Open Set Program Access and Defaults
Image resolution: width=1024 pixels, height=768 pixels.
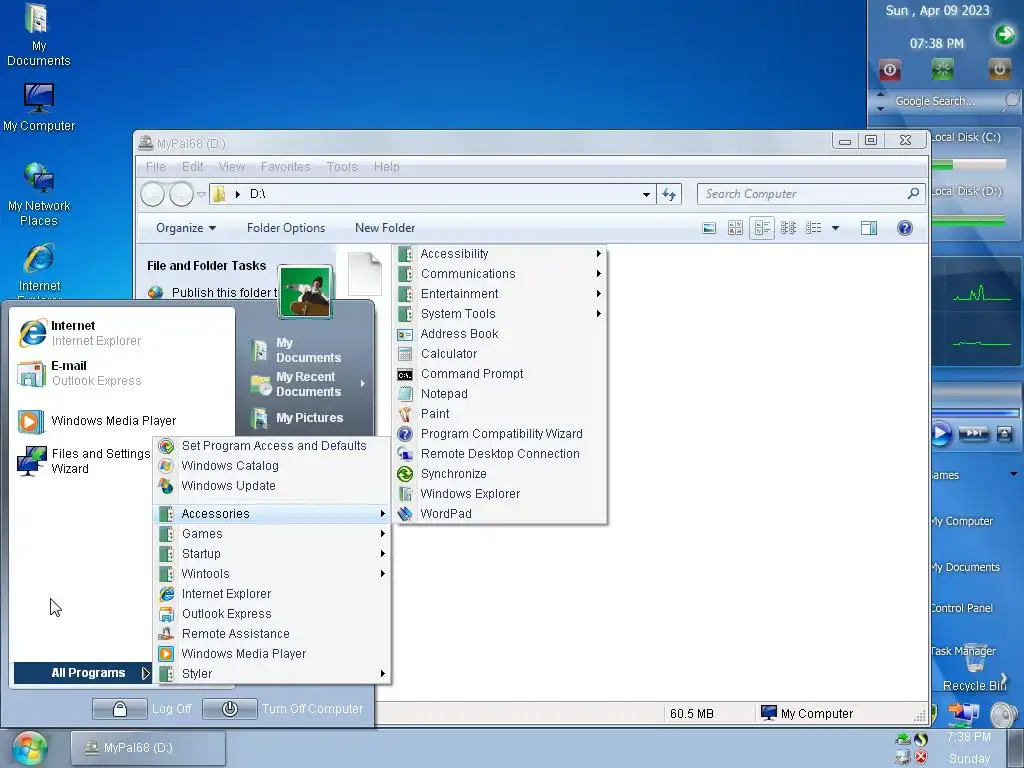pos(272,445)
